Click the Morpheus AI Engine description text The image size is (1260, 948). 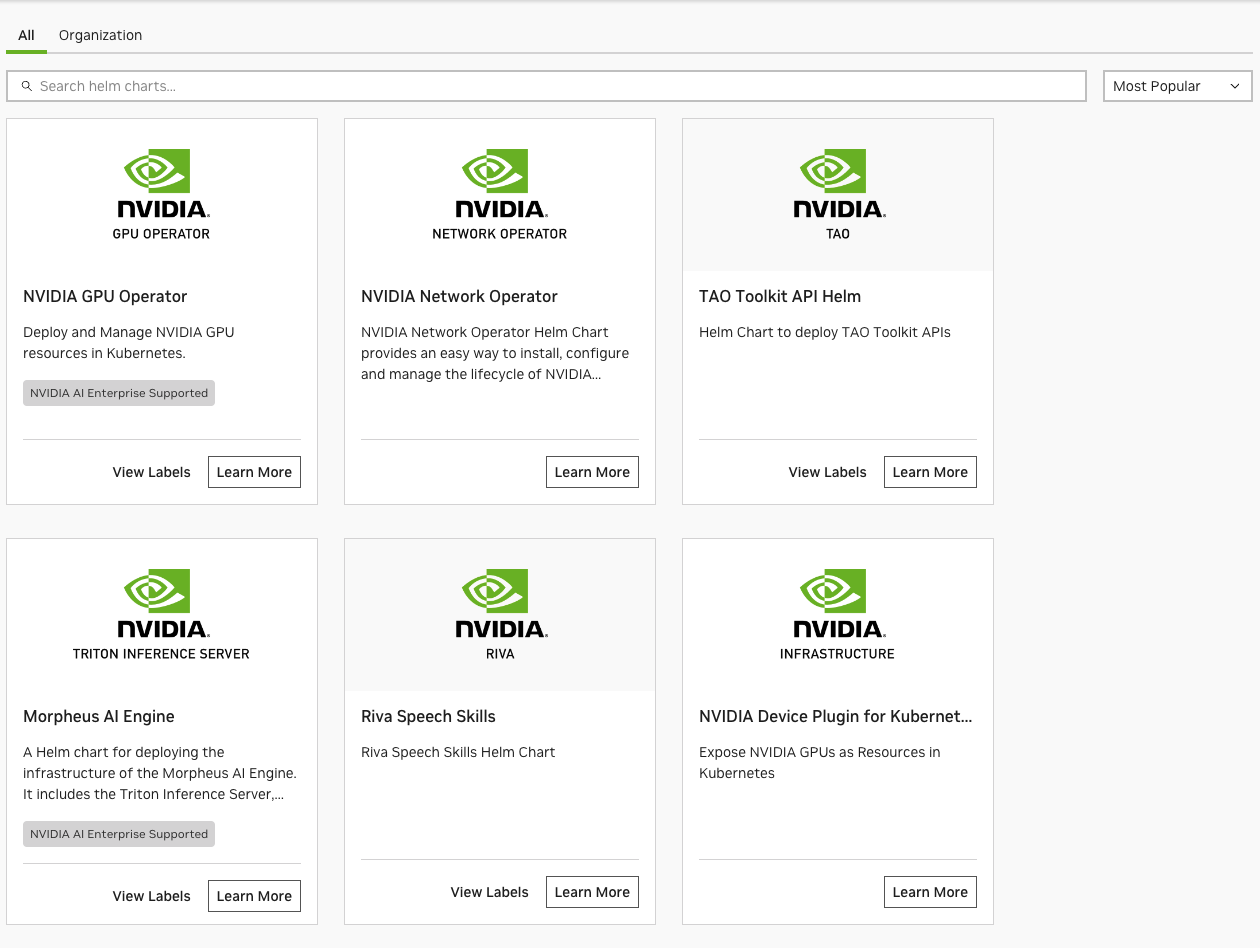pos(160,773)
